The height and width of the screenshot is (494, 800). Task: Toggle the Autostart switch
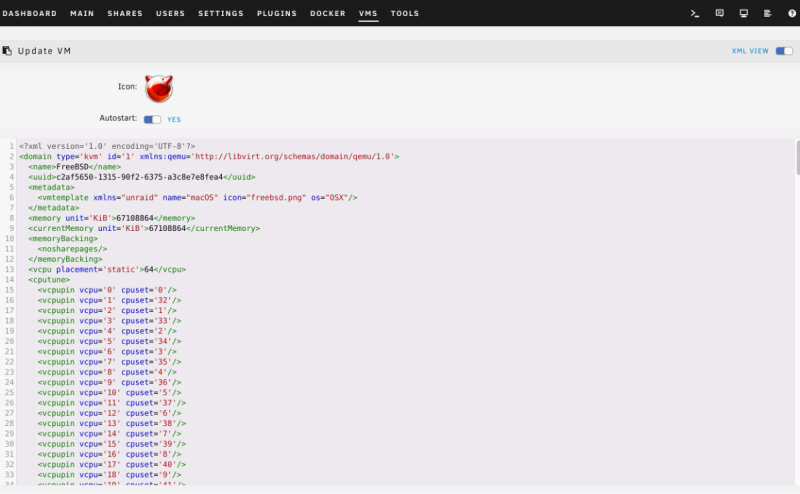(152, 119)
